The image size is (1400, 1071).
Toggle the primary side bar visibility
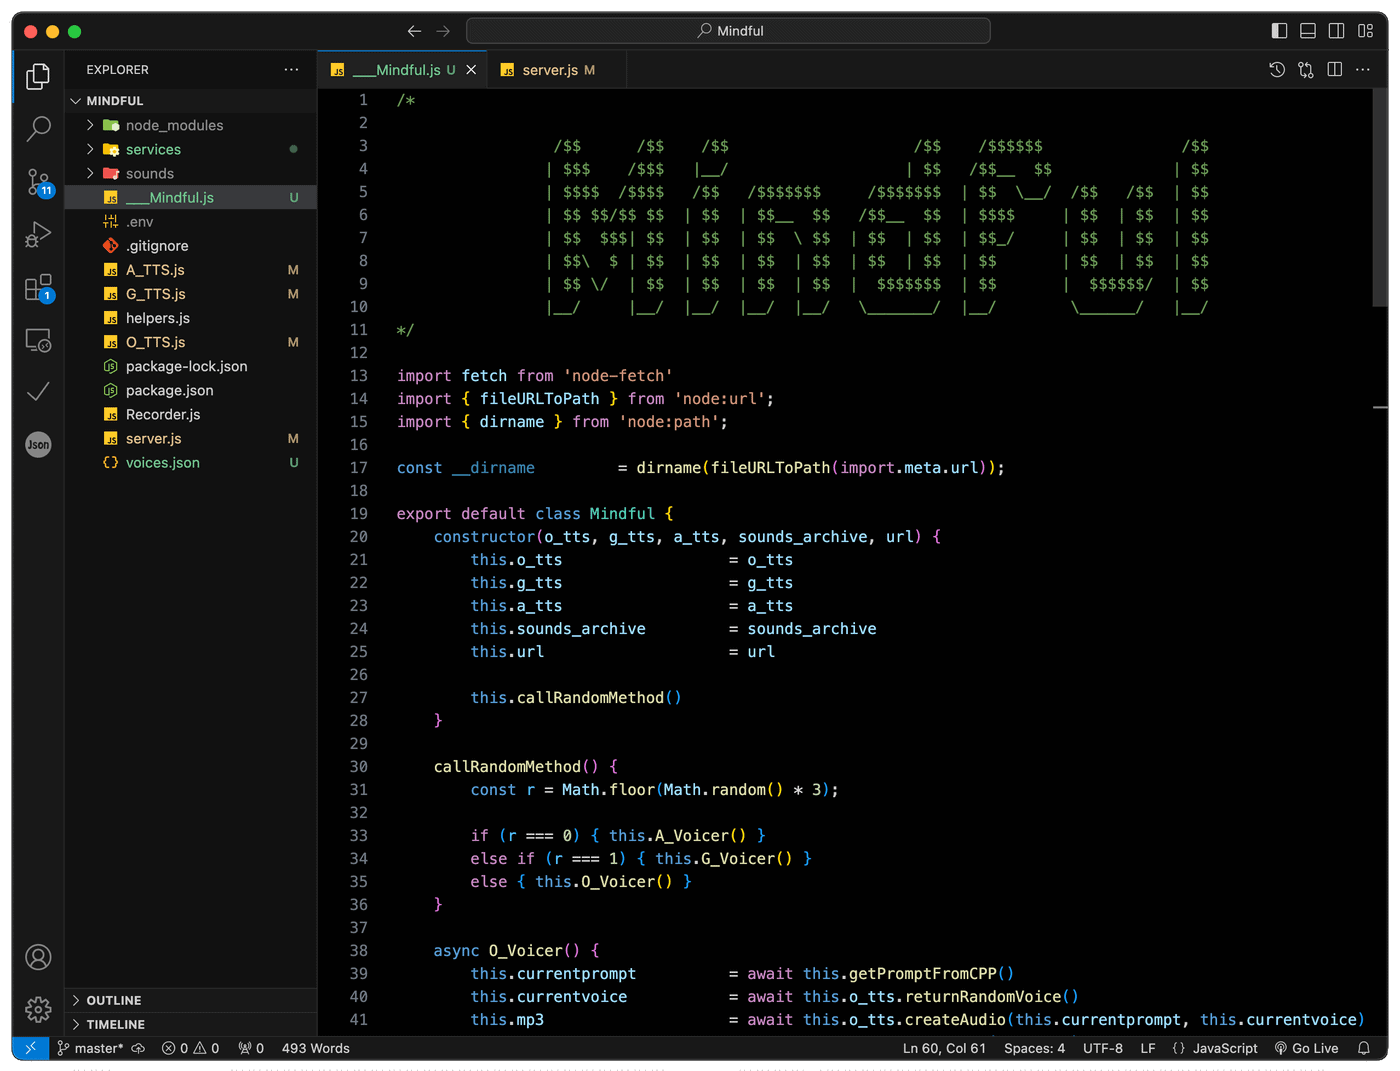(1279, 31)
